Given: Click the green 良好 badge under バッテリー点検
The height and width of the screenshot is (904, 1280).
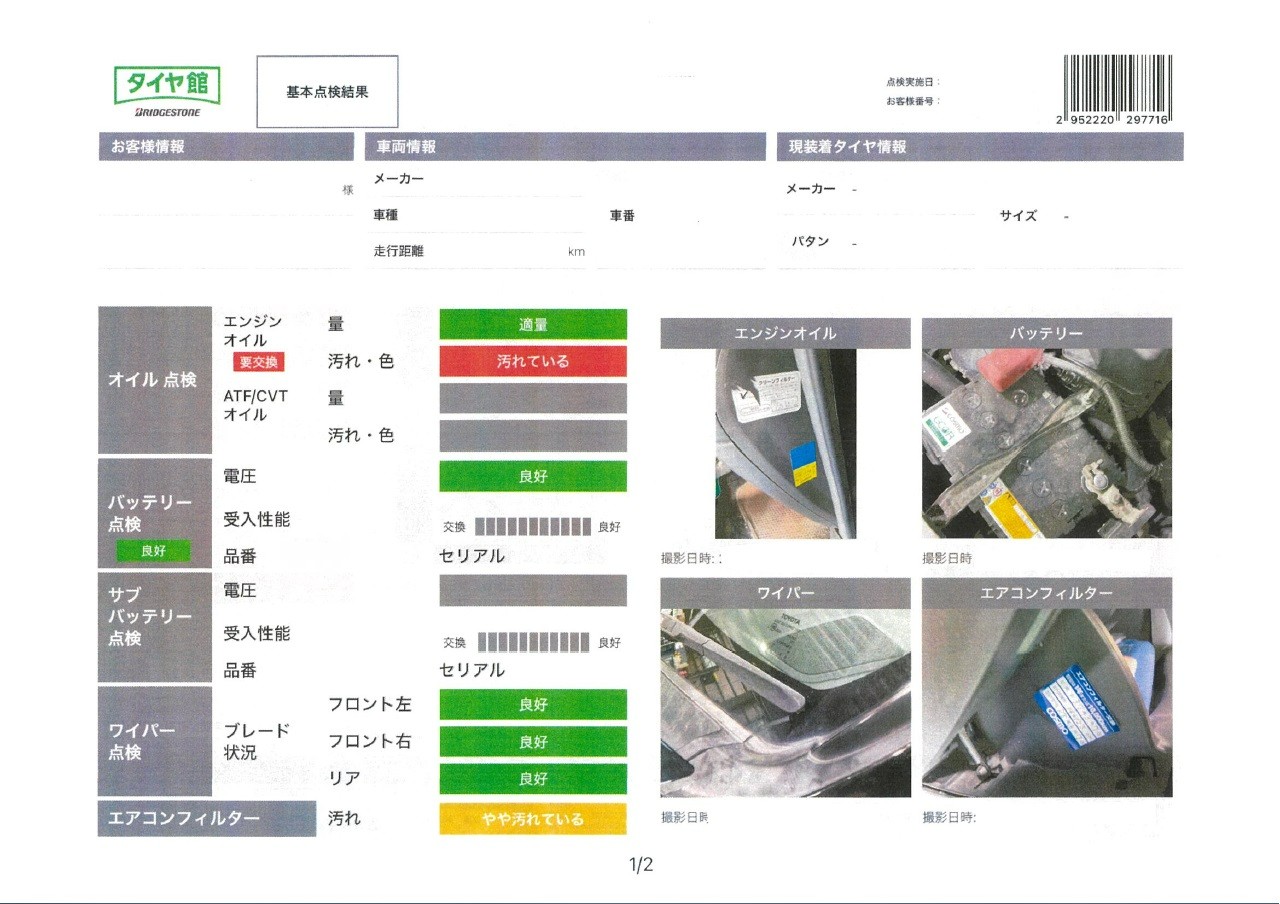Looking at the screenshot, I should [153, 550].
